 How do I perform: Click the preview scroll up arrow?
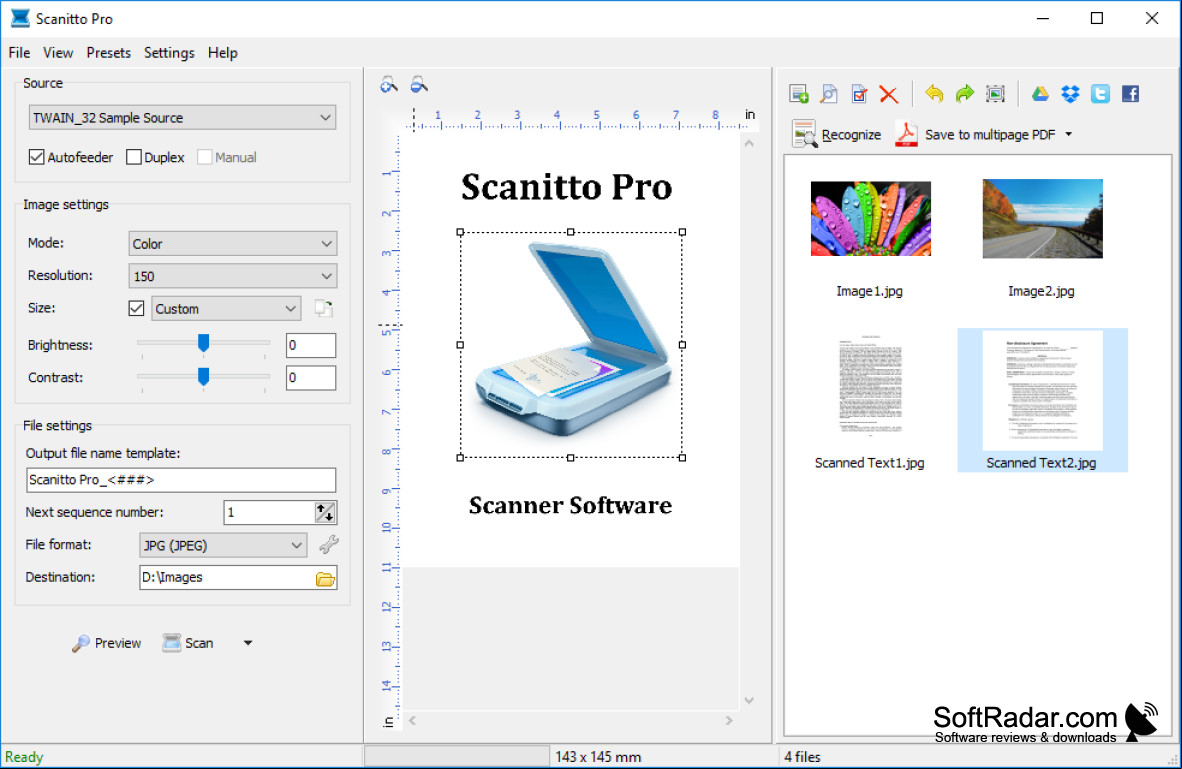pyautogui.click(x=749, y=142)
